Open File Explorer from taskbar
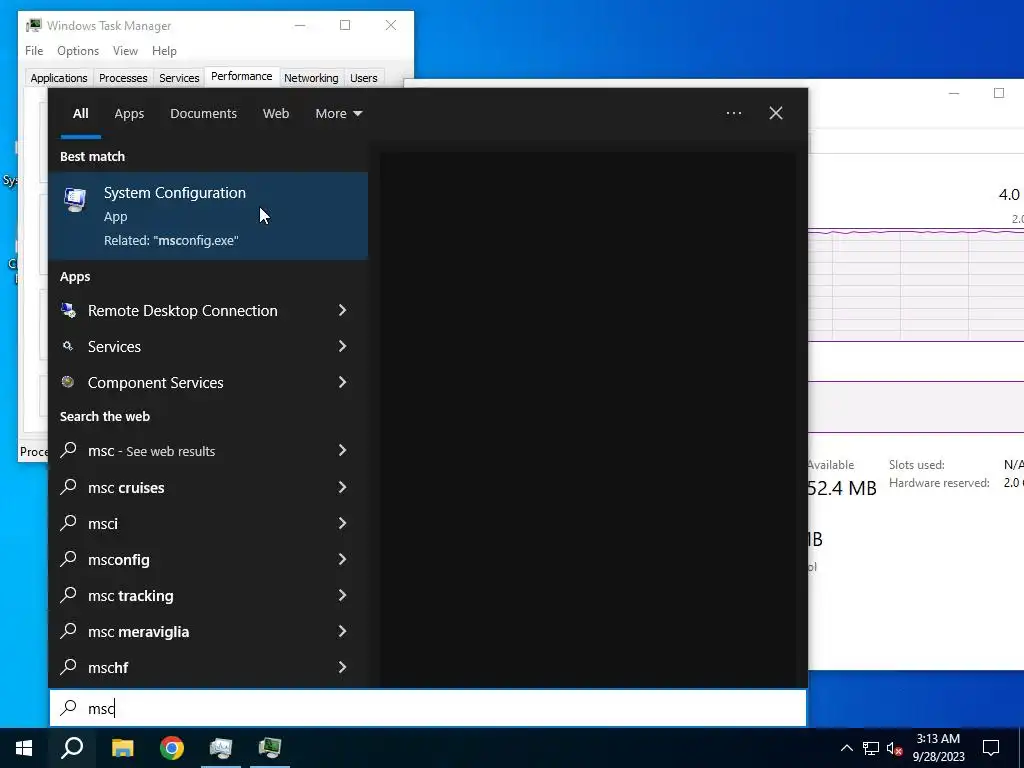 point(122,748)
